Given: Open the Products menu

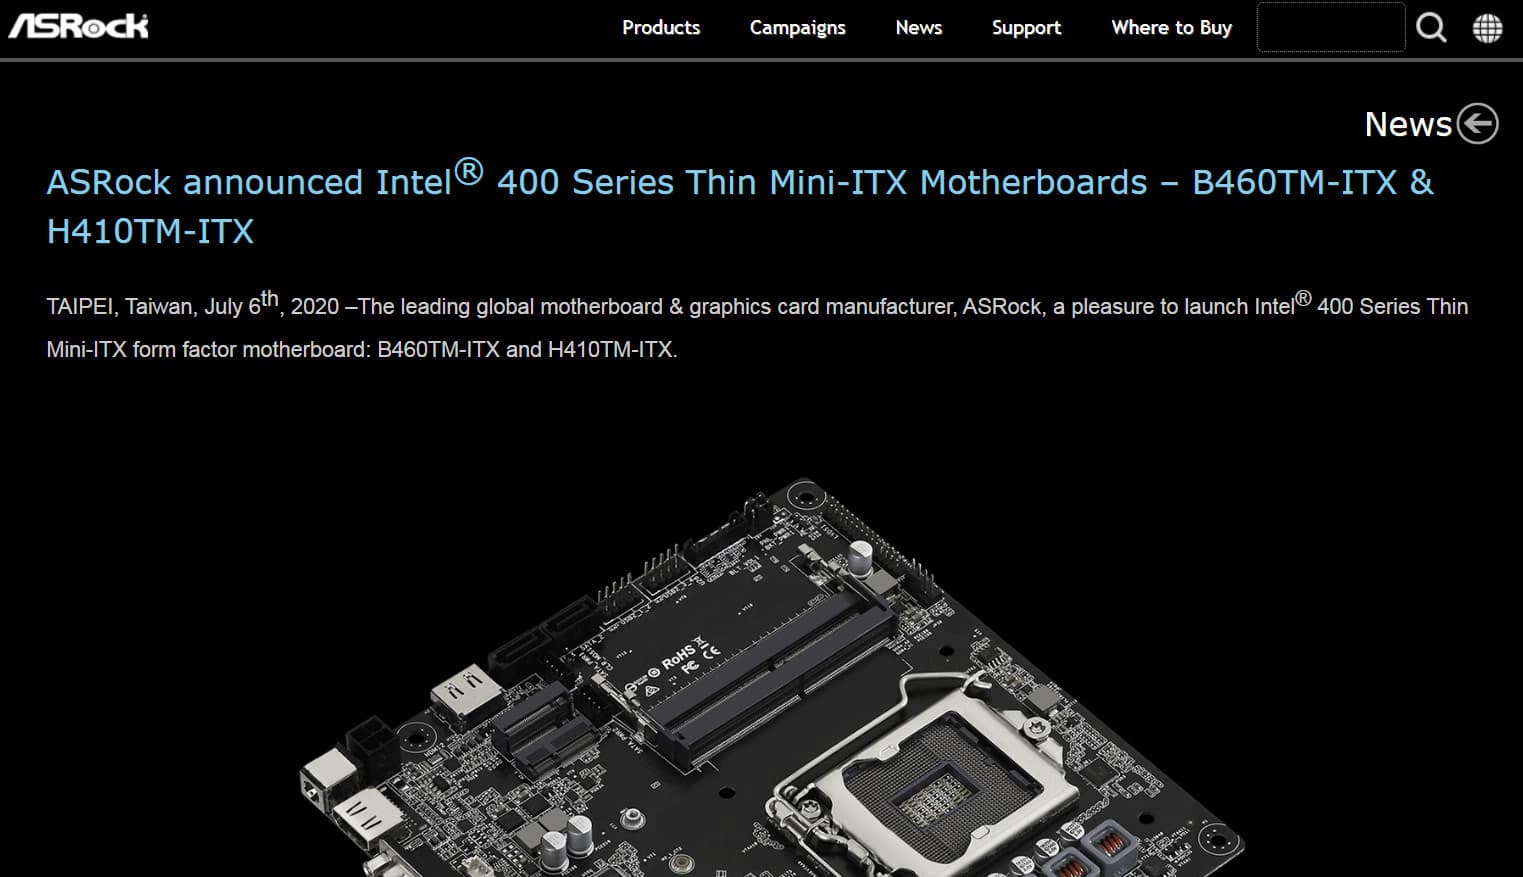Looking at the screenshot, I should click(661, 28).
